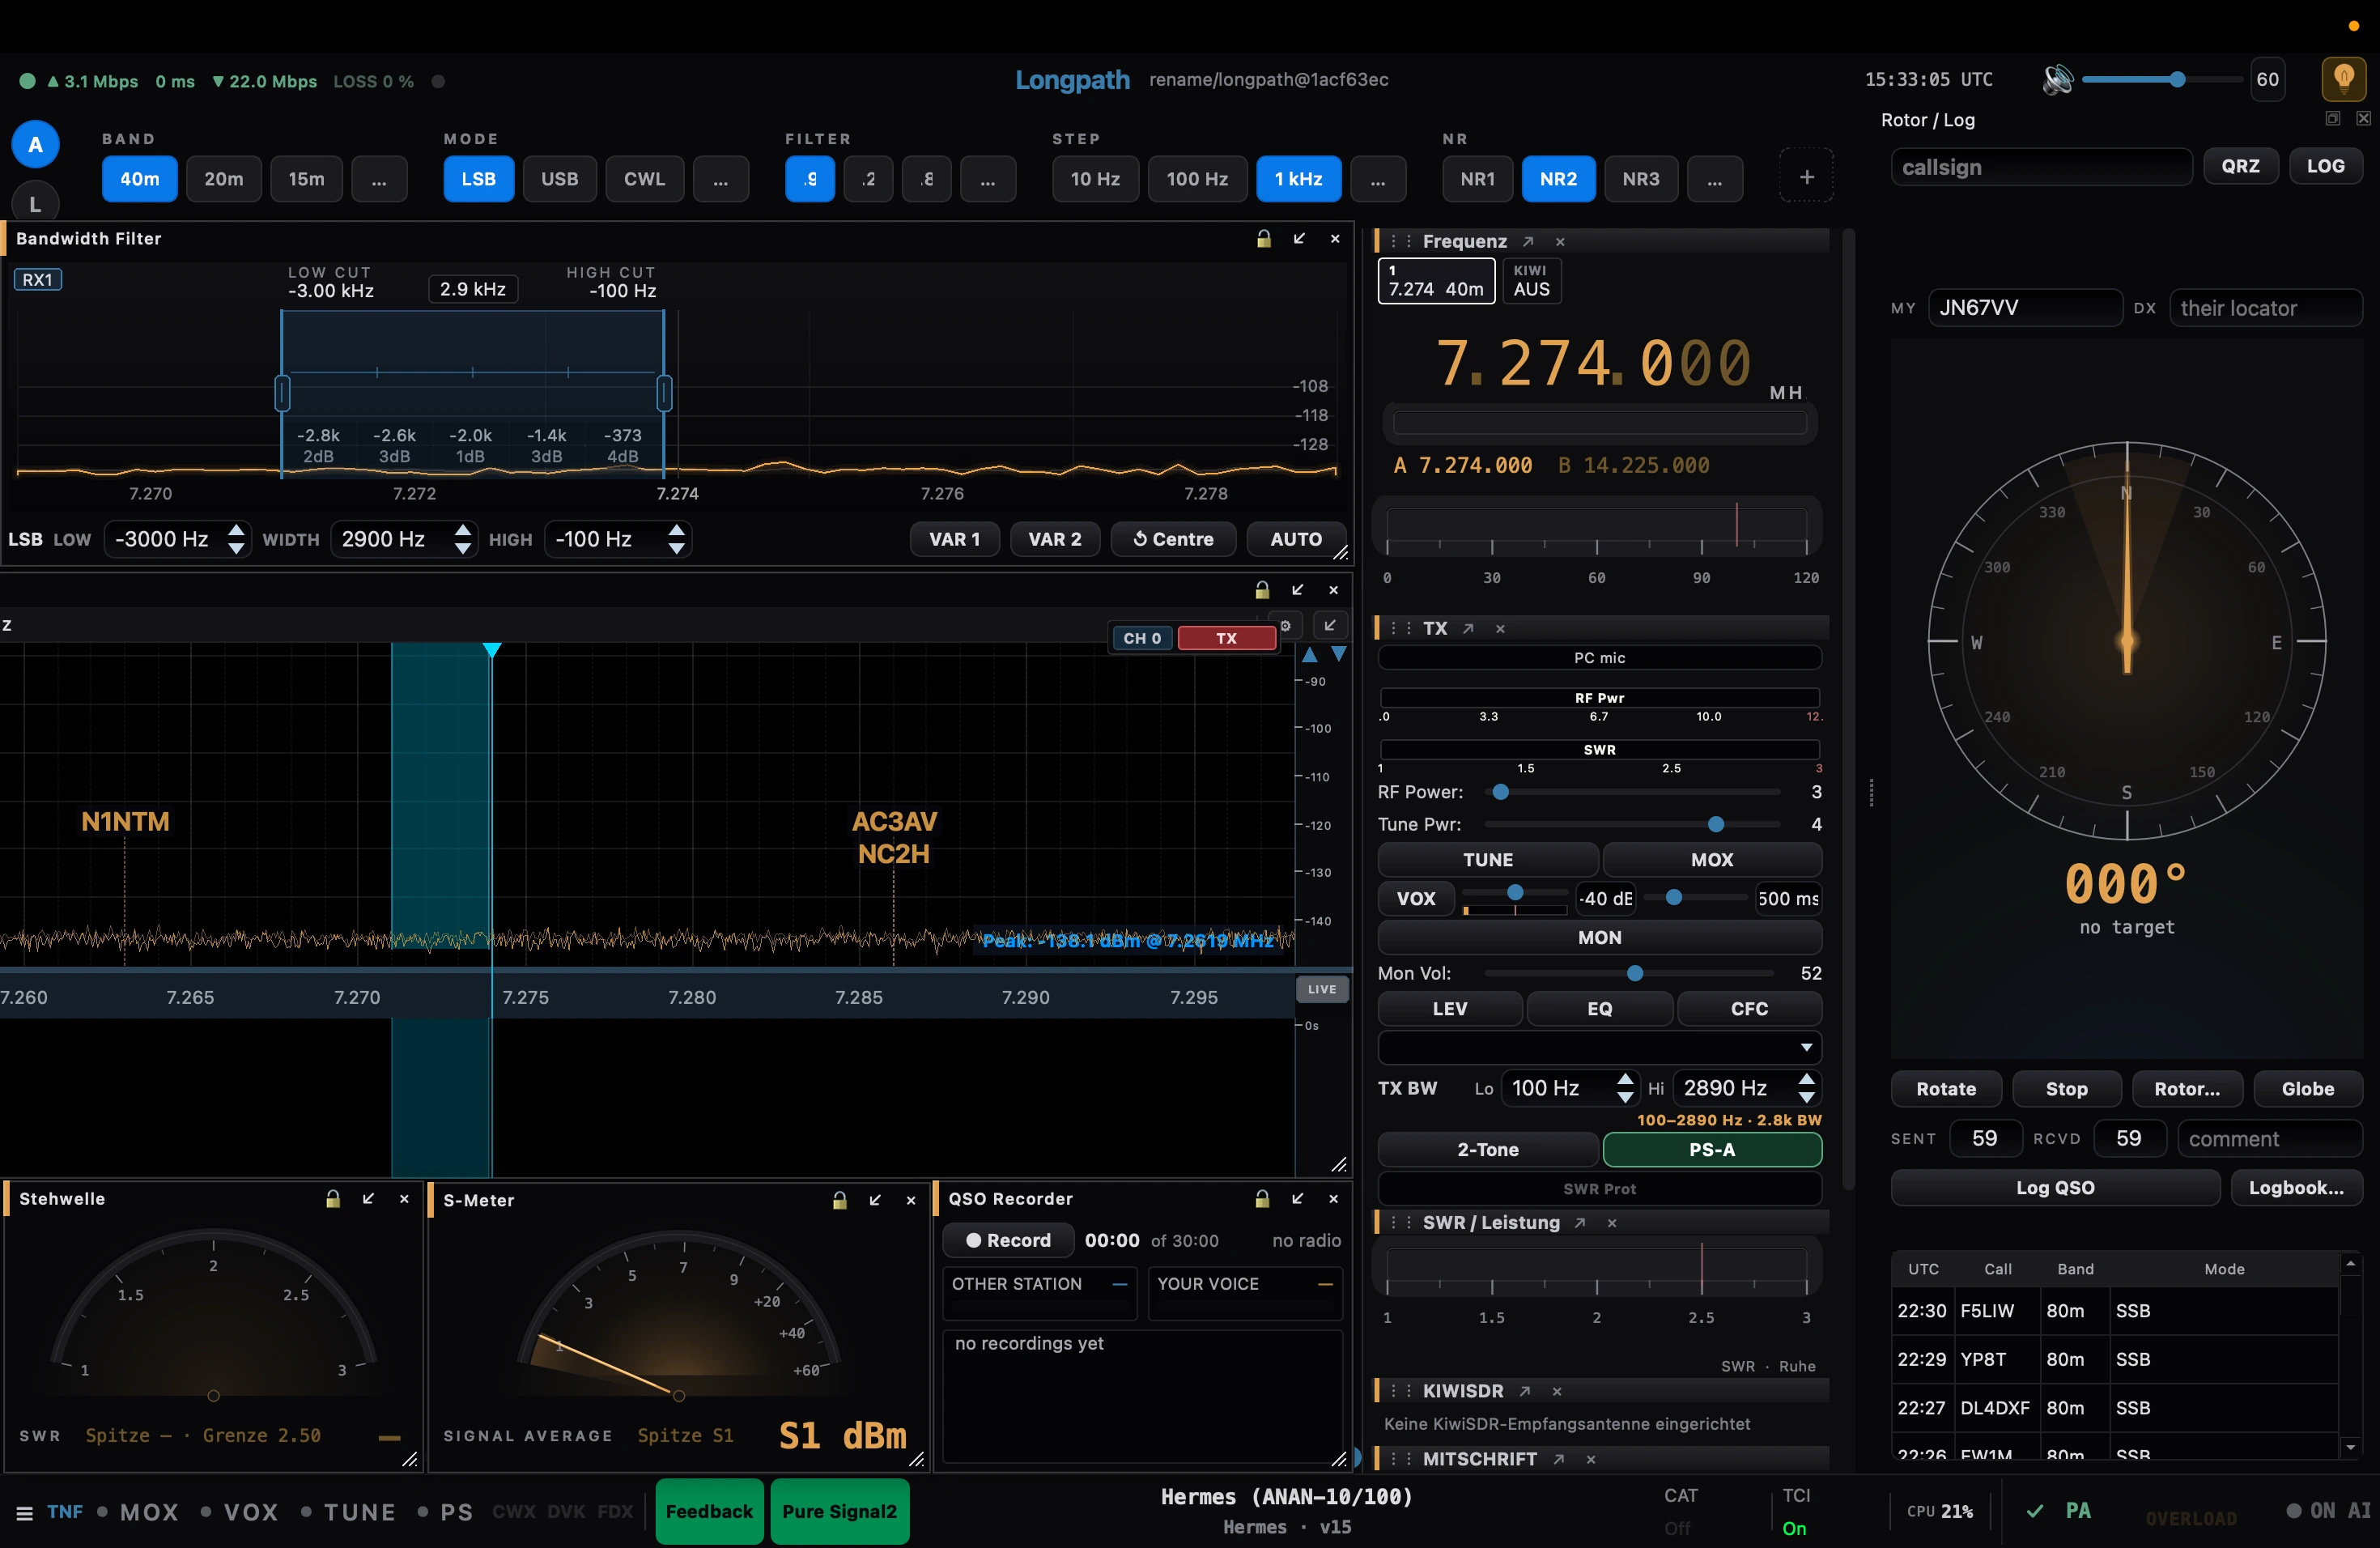Switch mode to USB

pyautogui.click(x=559, y=179)
